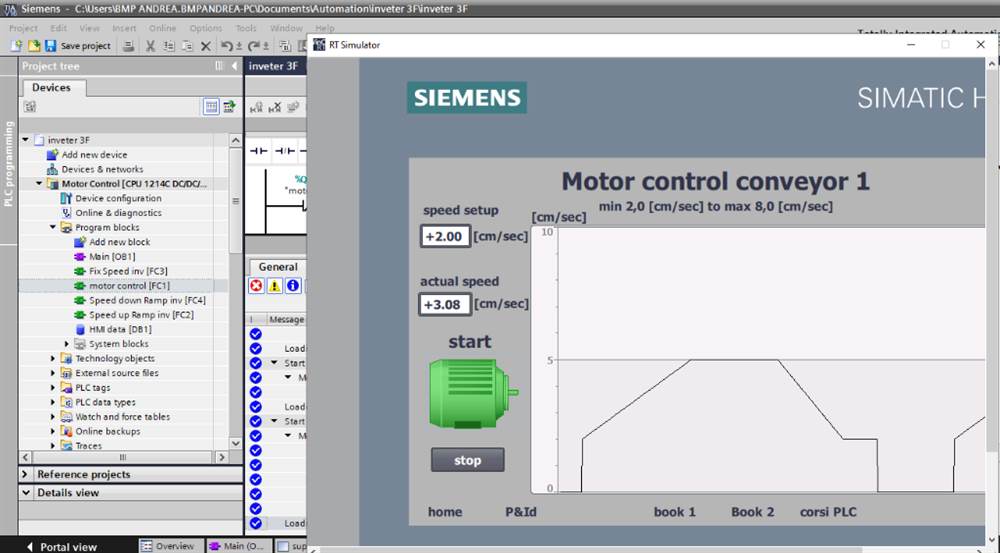Expand the Reference projects section
The image size is (1000, 553).
pyautogui.click(x=26, y=474)
